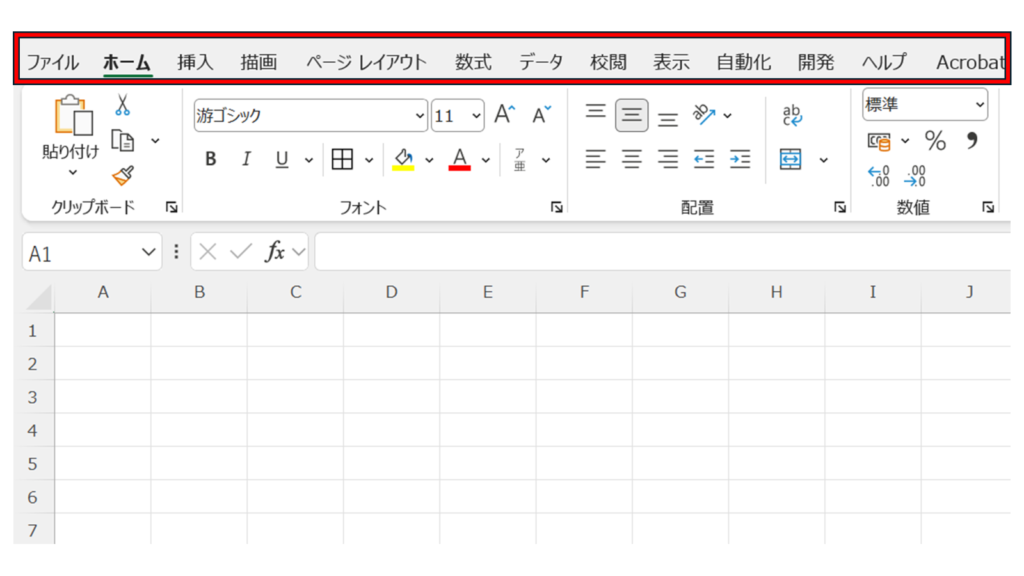The height and width of the screenshot is (576, 1024).
Task: Open the データ ribbon tab
Action: [541, 62]
